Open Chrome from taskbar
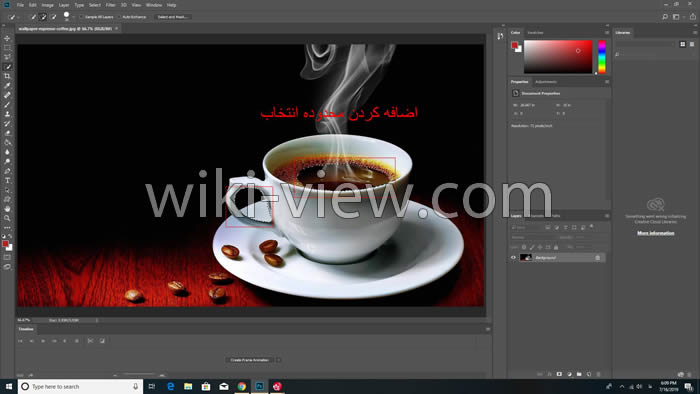Image resolution: width=700 pixels, height=394 pixels. pos(242,386)
